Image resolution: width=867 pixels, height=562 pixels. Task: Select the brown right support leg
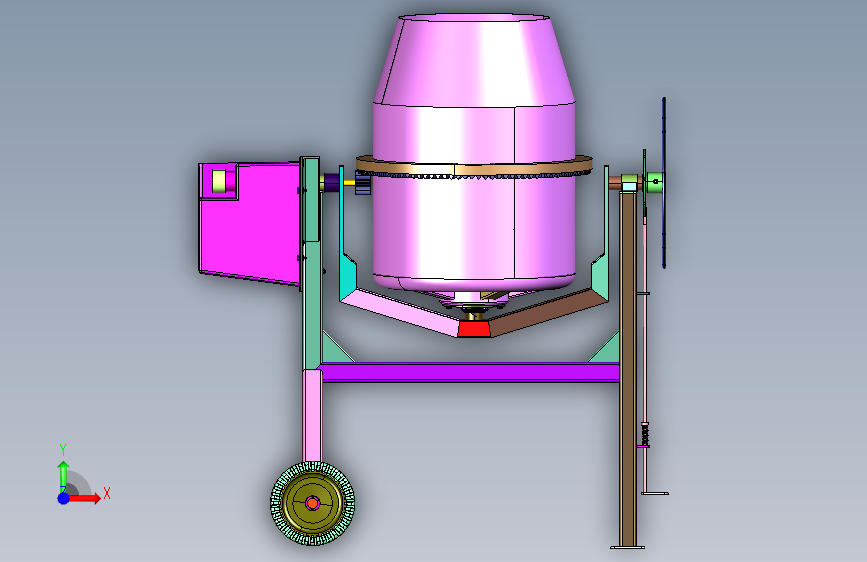[628, 368]
